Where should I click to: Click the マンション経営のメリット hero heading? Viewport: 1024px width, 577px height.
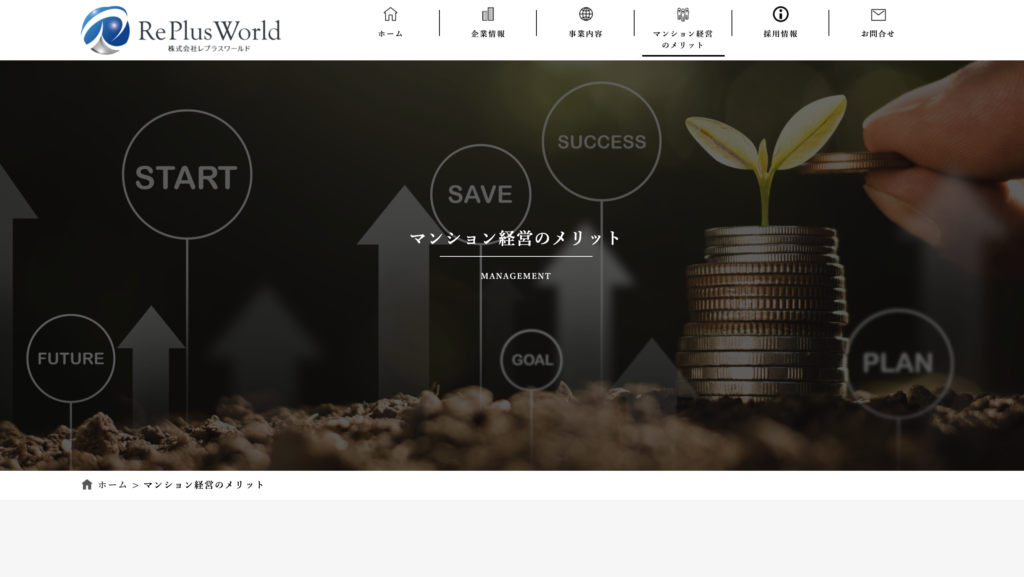(516, 239)
